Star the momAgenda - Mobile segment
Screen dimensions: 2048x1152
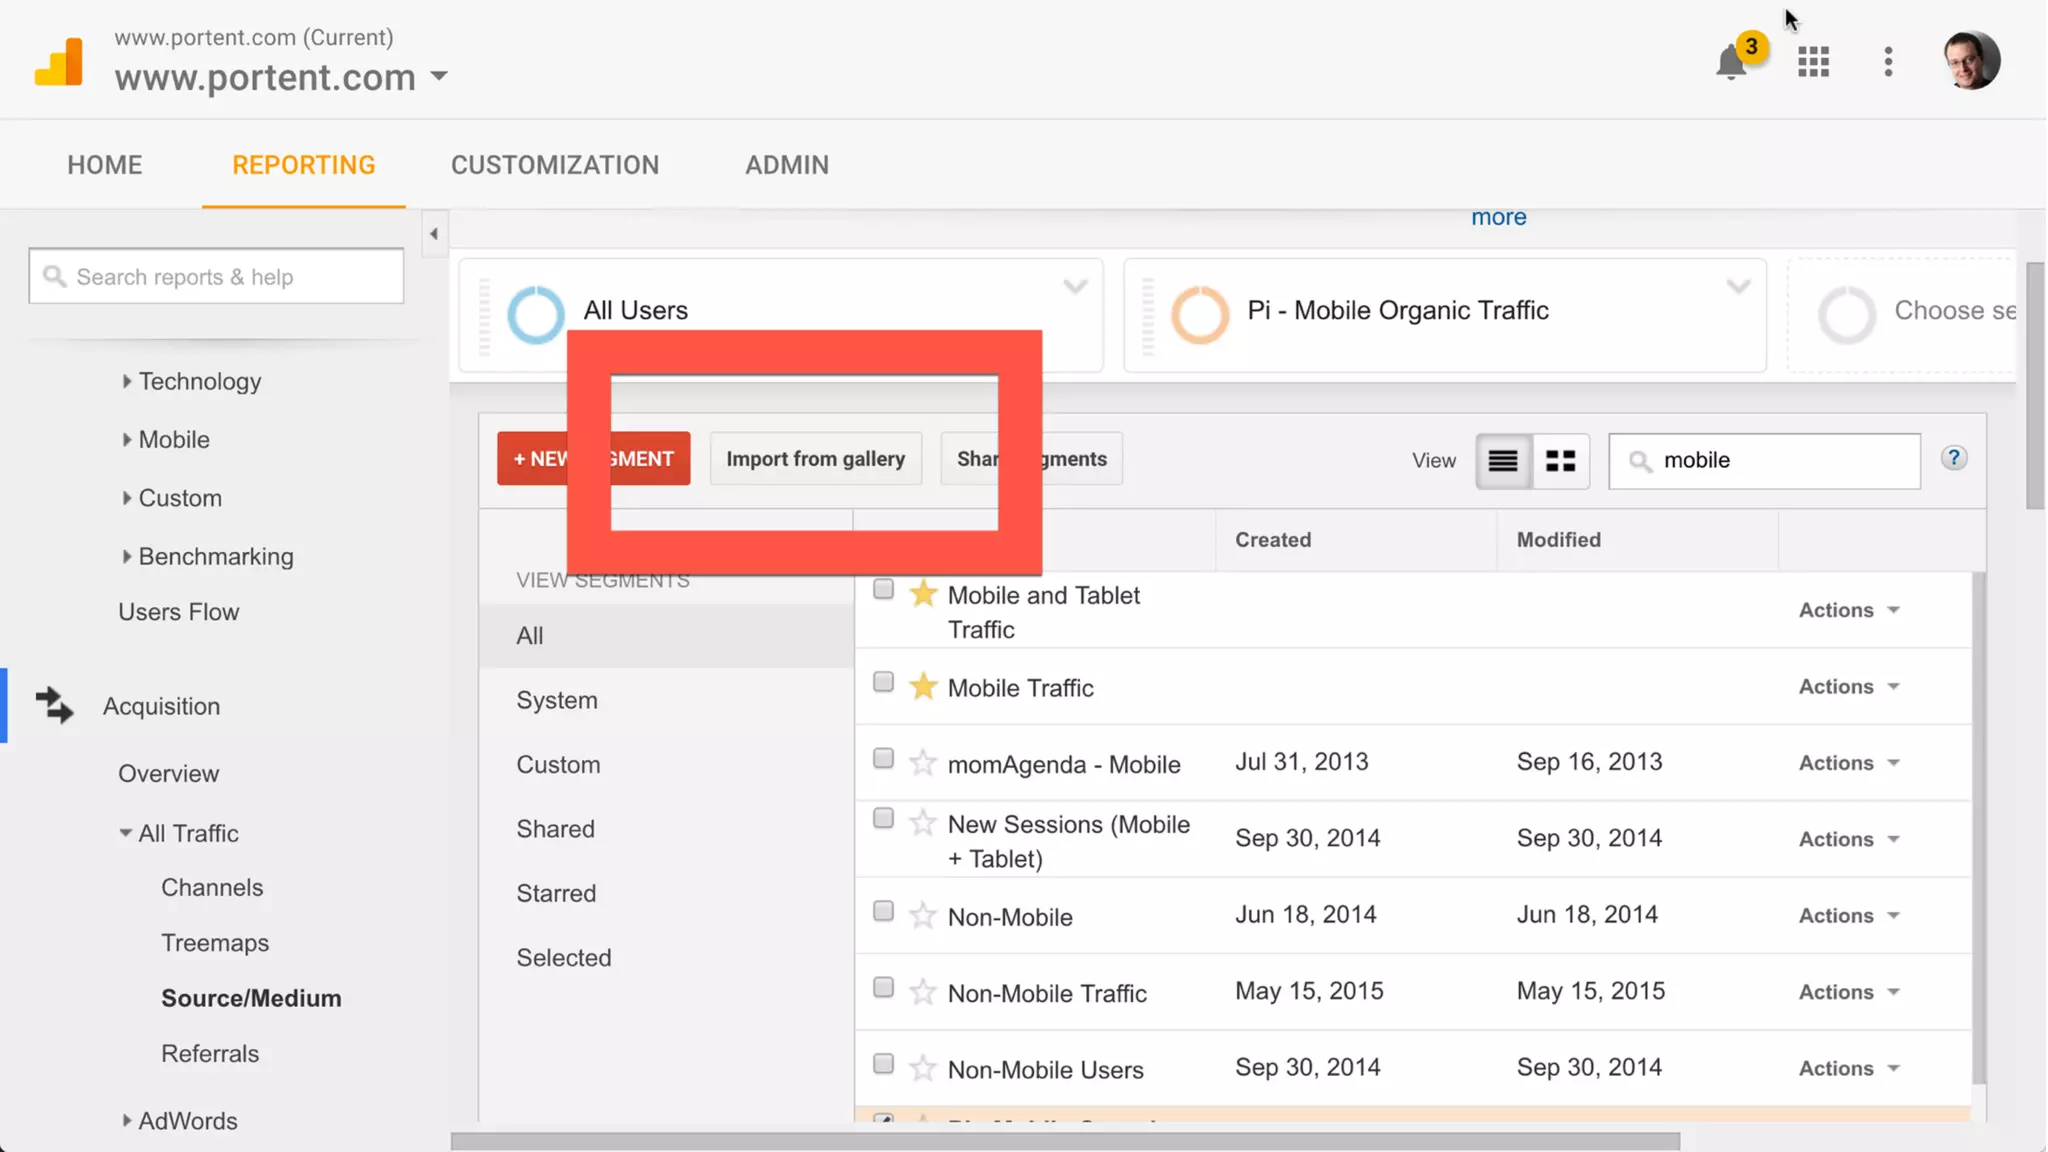click(x=922, y=764)
